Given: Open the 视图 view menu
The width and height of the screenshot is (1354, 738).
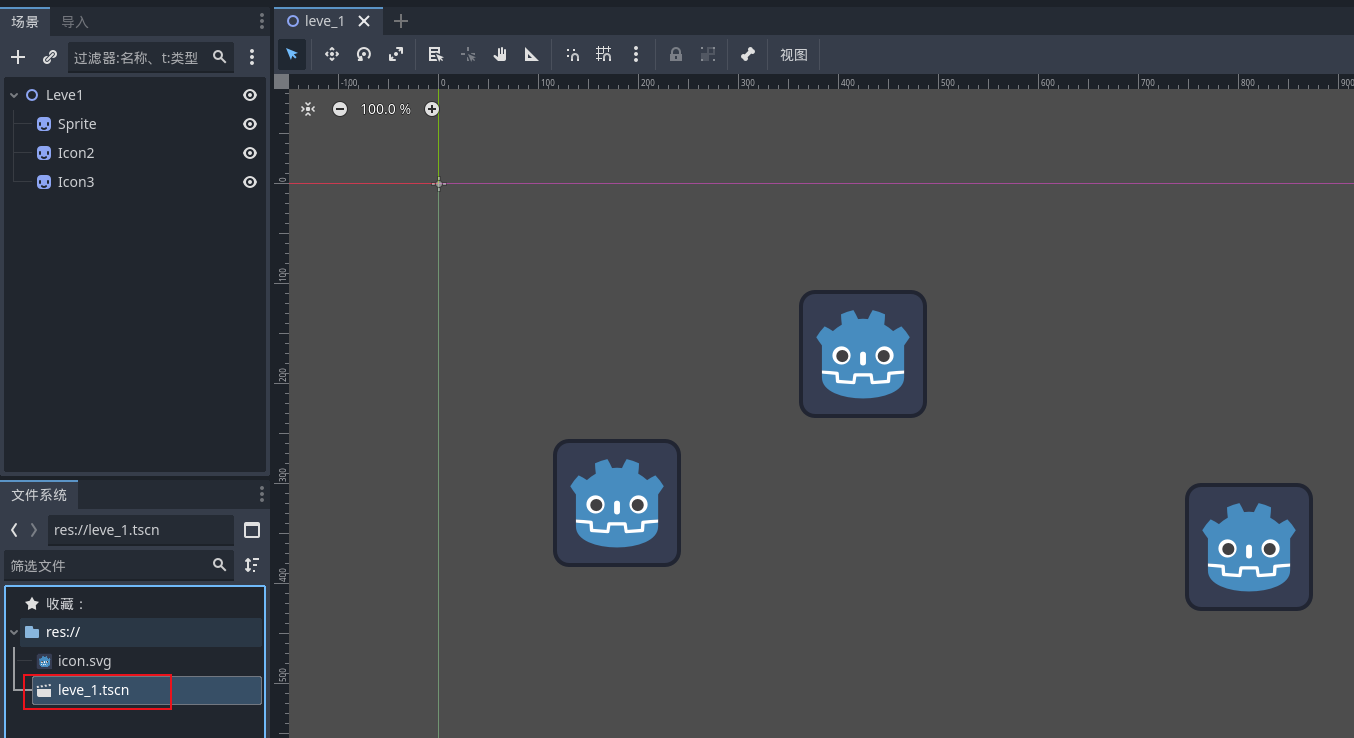Looking at the screenshot, I should point(794,55).
